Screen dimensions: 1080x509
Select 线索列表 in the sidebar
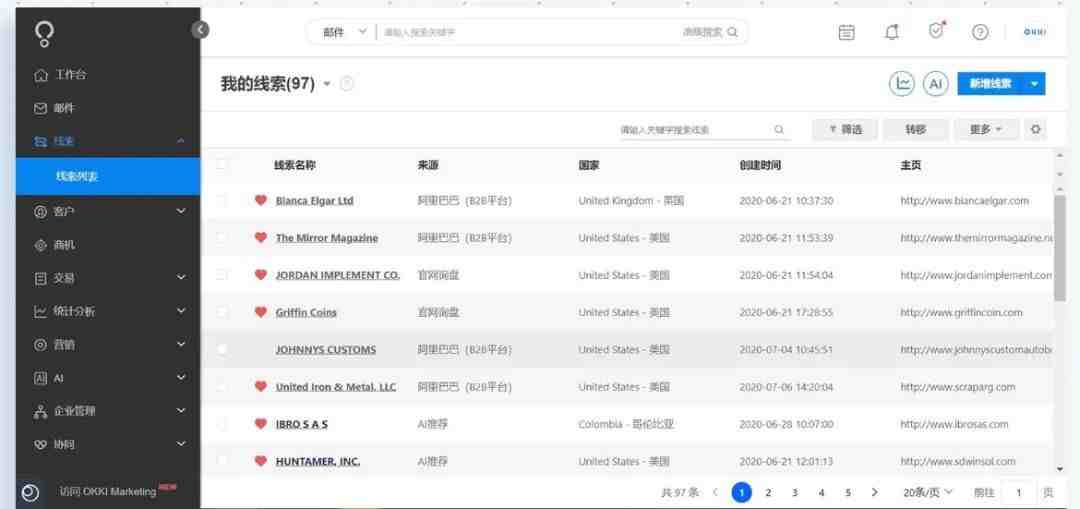(x=107, y=176)
